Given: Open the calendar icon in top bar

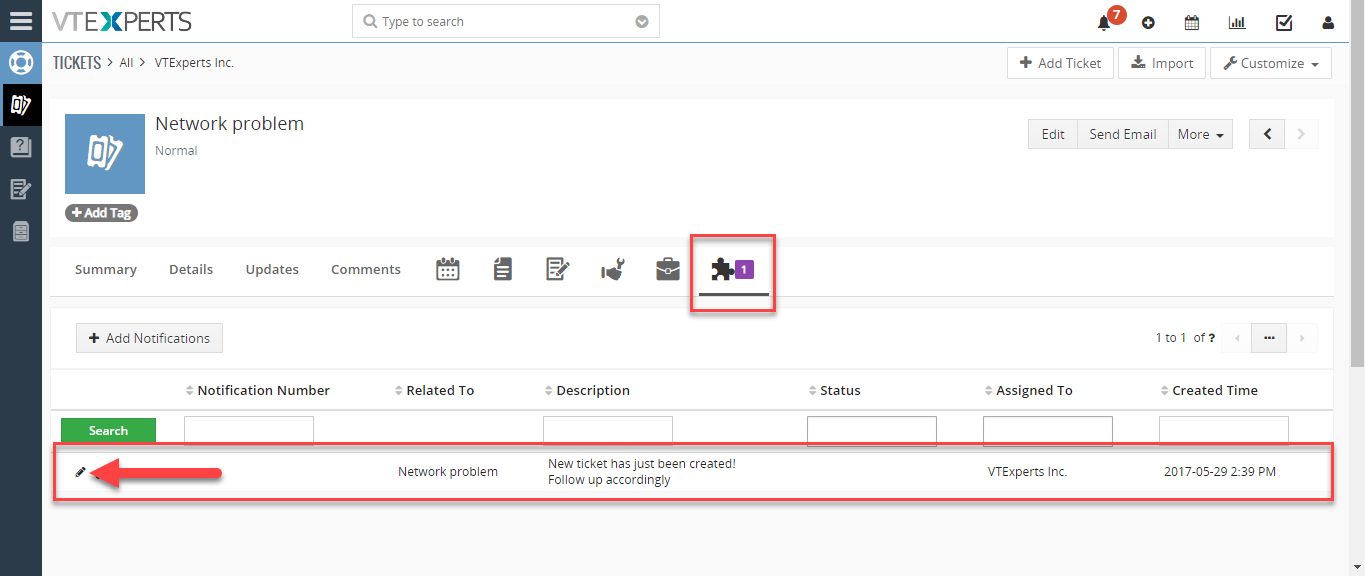Looking at the screenshot, I should [x=1192, y=23].
